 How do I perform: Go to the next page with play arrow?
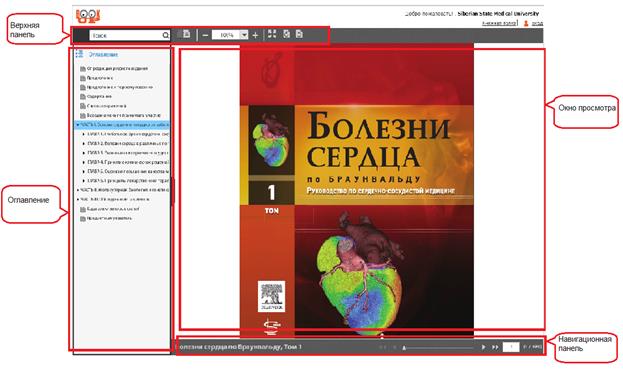(x=483, y=347)
